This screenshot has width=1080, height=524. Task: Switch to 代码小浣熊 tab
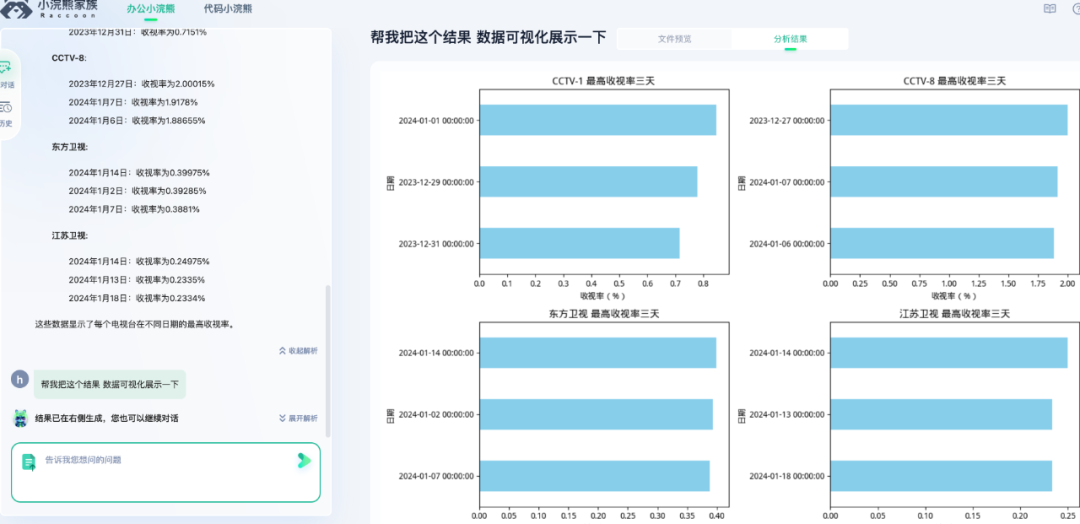point(228,9)
